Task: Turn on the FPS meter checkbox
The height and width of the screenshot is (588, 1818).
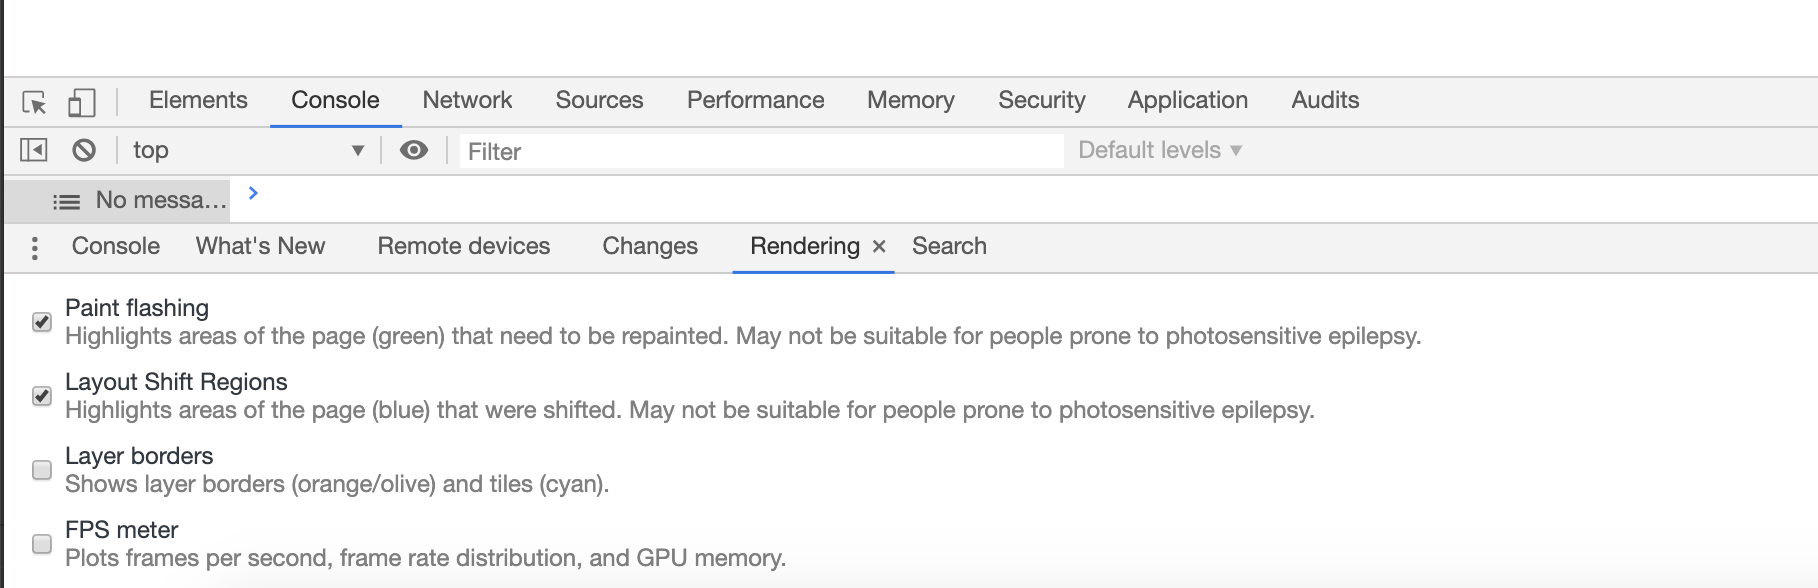Action: coord(42,544)
